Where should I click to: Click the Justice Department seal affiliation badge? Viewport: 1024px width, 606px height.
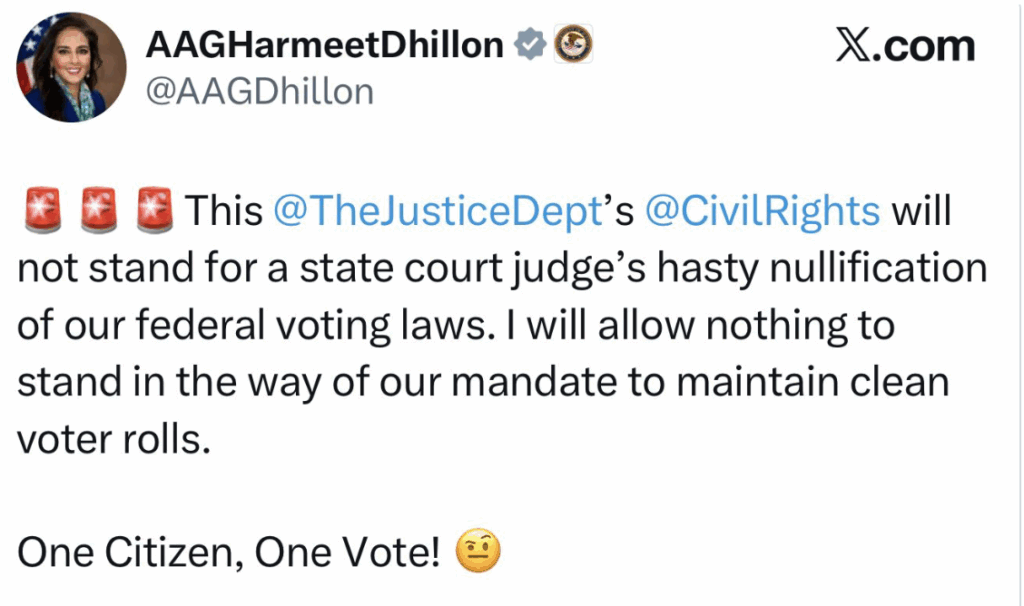coord(574,44)
